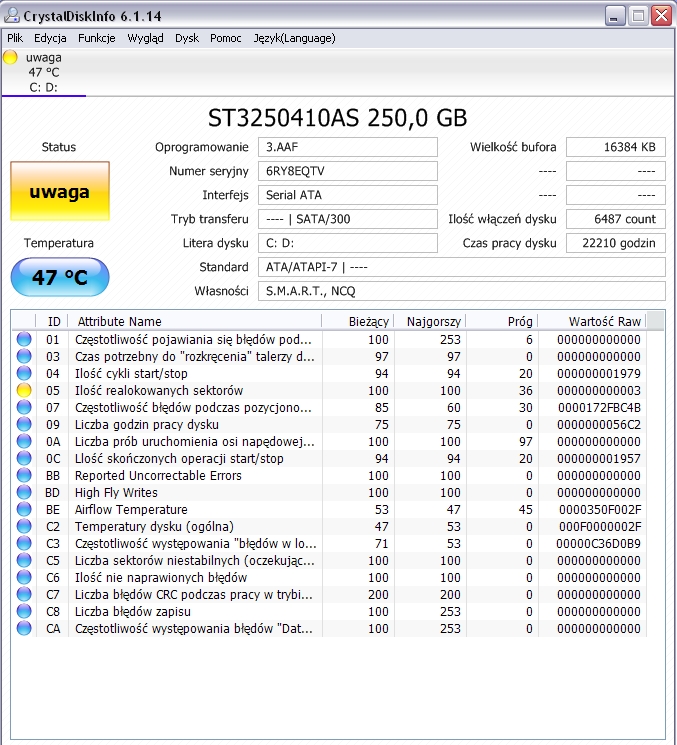Maximize the CrystalDiskInfo window
This screenshot has height=745, width=677.
pyautogui.click(x=639, y=16)
